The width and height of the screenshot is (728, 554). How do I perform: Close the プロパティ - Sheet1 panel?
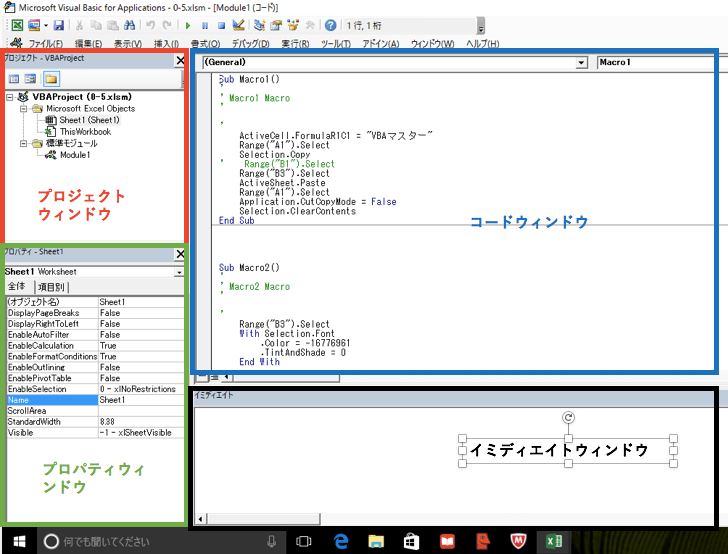pos(180,254)
